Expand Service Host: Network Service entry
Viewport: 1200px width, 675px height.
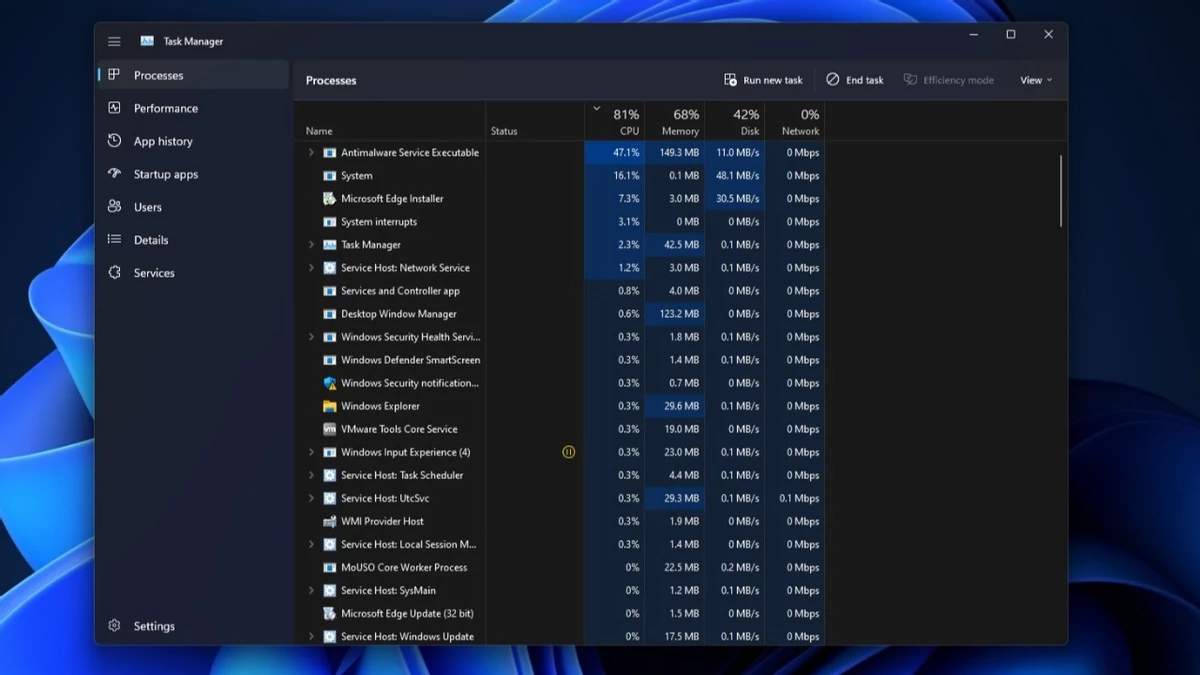pos(310,267)
